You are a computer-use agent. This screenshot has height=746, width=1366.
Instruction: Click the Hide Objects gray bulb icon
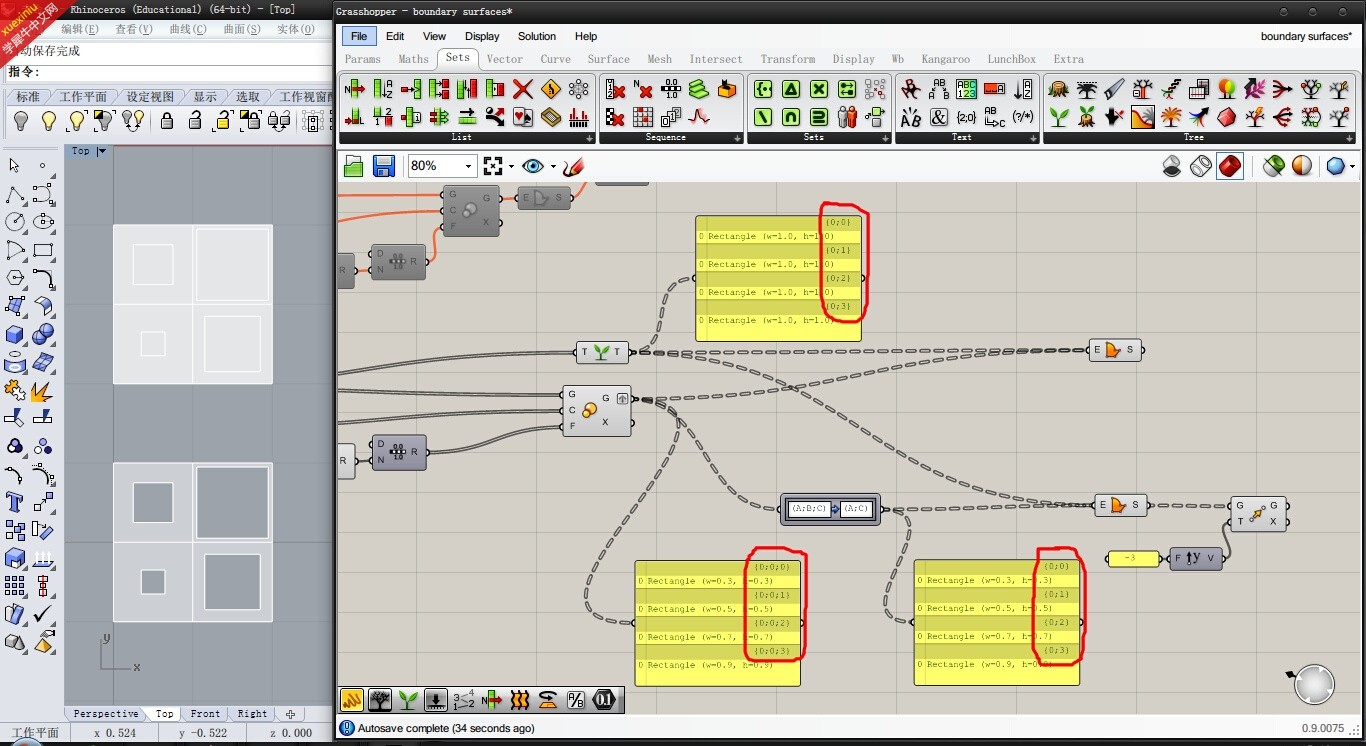tap(20, 121)
